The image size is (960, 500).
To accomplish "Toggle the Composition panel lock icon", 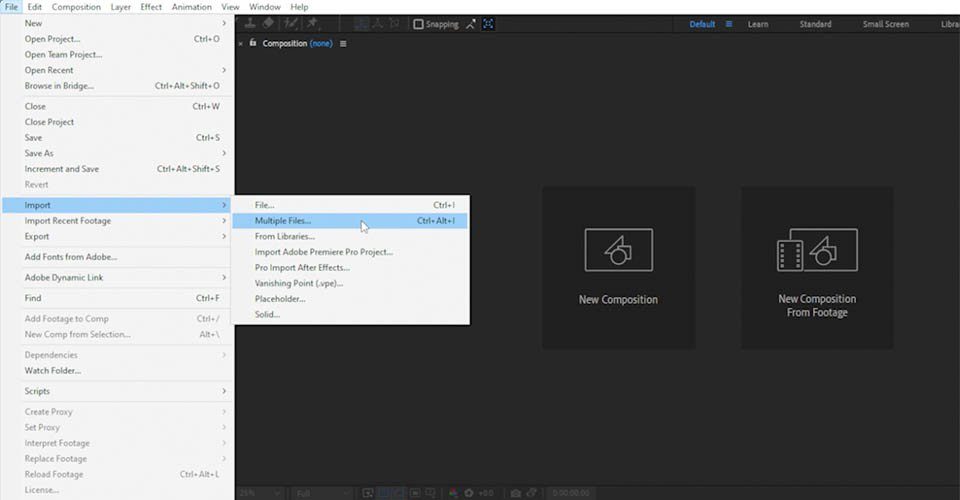I will [253, 43].
